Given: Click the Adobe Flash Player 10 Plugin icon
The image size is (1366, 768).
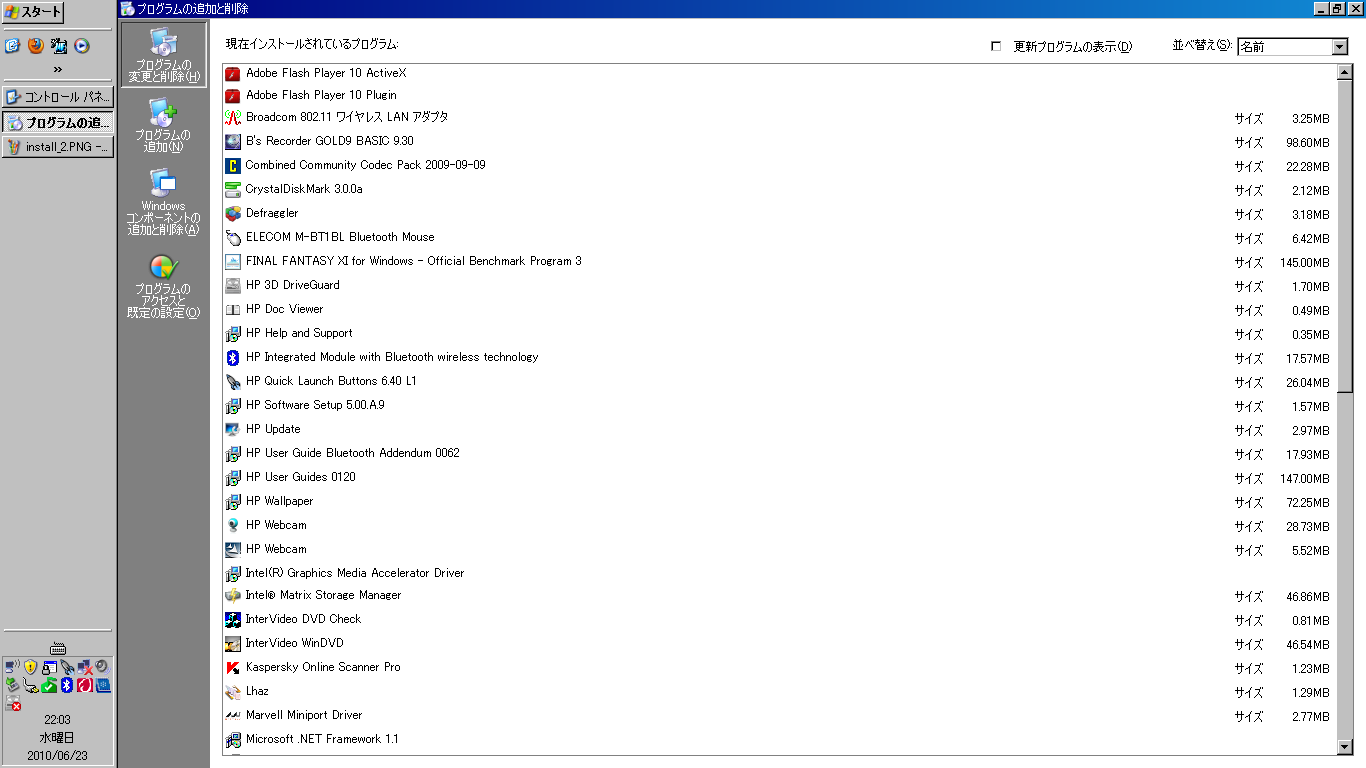Looking at the screenshot, I should click(233, 96).
